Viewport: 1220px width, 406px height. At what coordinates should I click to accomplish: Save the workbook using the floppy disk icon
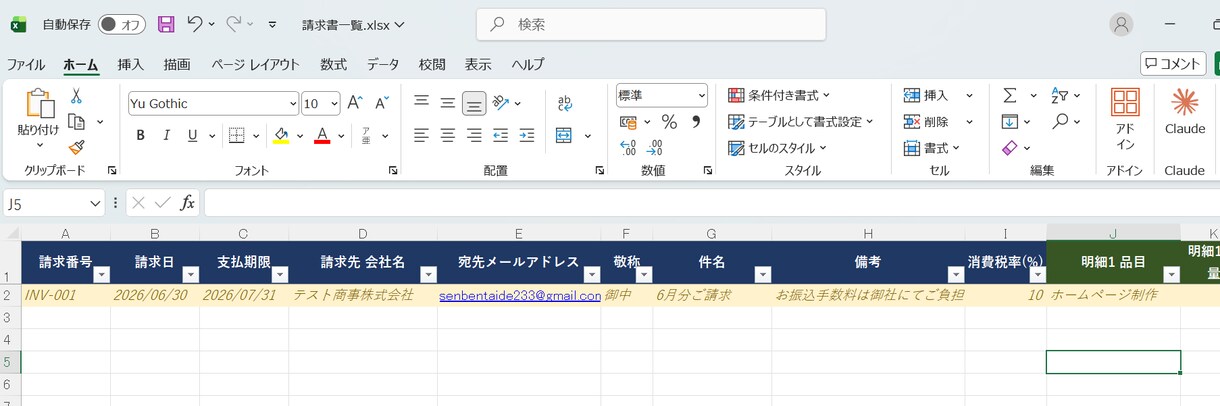click(166, 24)
